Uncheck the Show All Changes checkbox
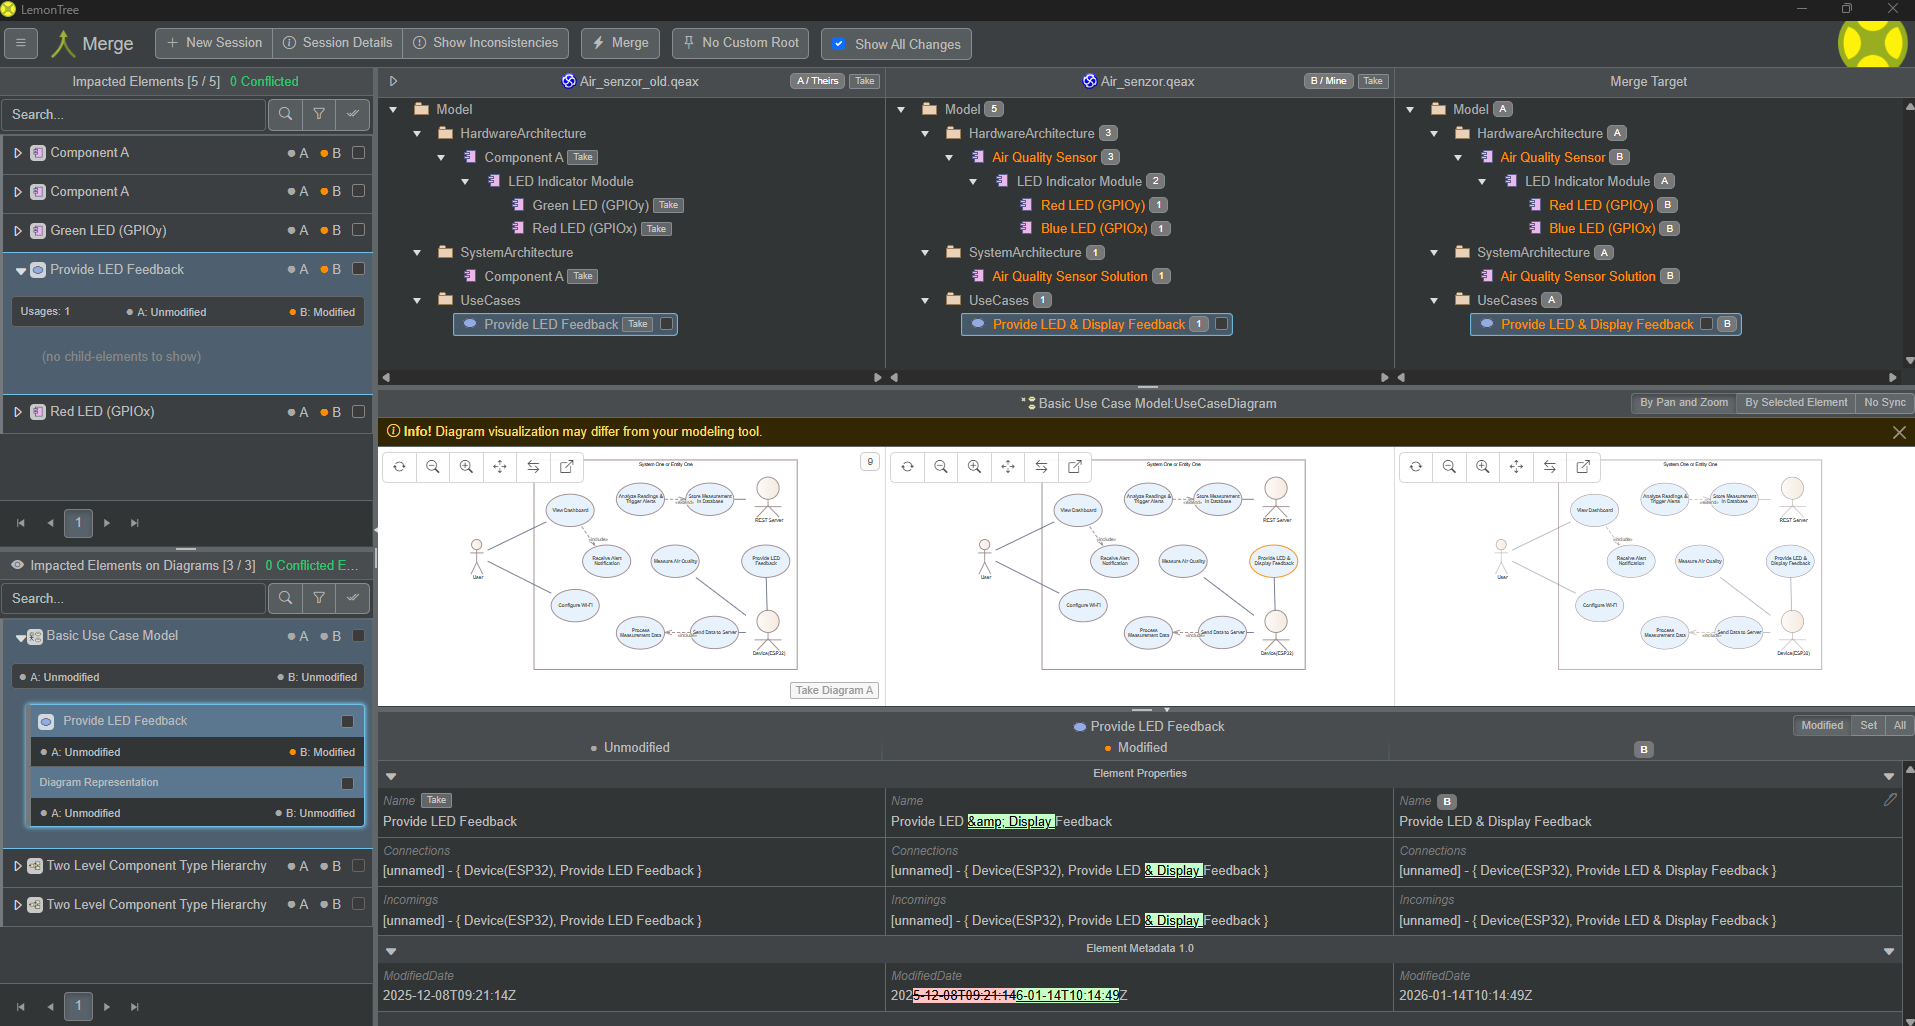The width and height of the screenshot is (1915, 1026). point(839,44)
